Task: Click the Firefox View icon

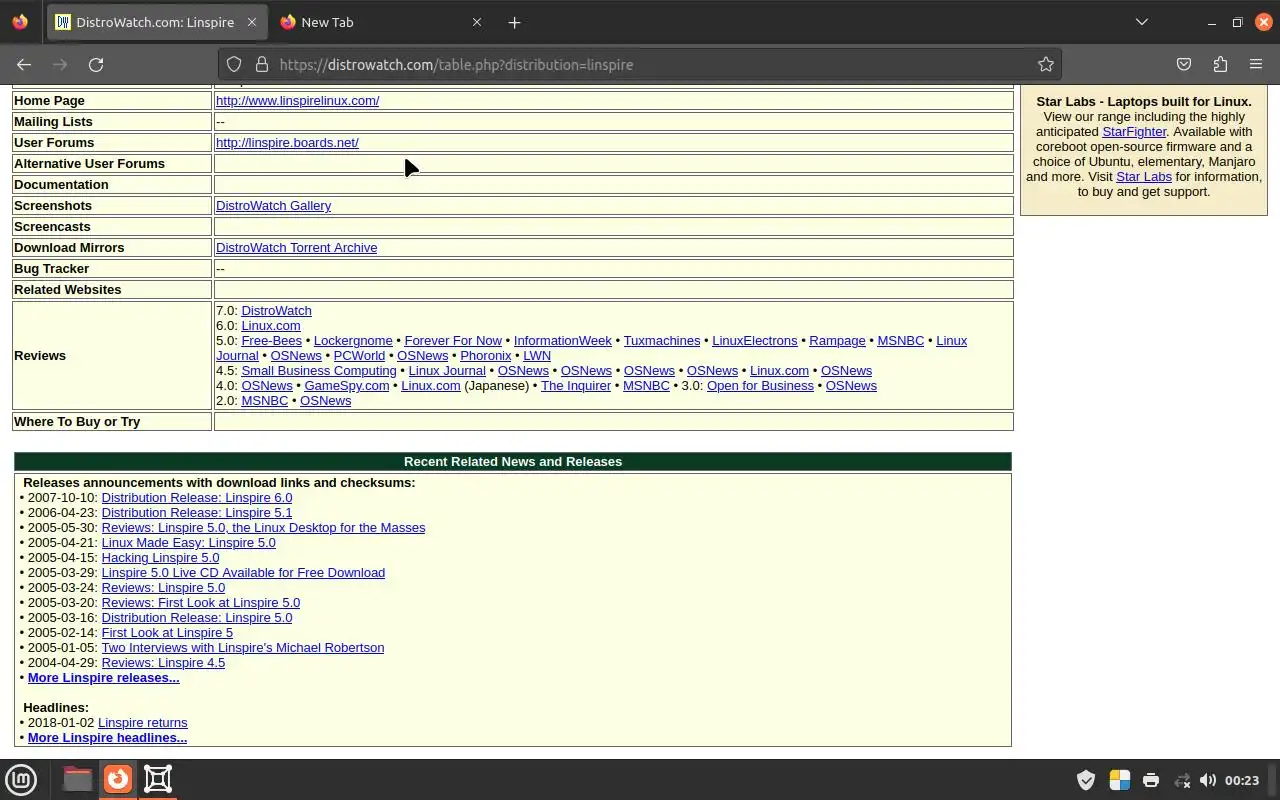Action: click(20, 22)
